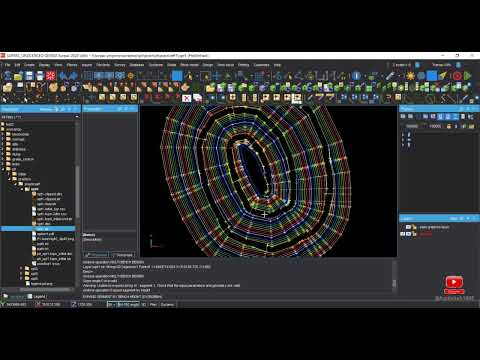Click the blue filled square icon in middle toolbar

coord(177,76)
